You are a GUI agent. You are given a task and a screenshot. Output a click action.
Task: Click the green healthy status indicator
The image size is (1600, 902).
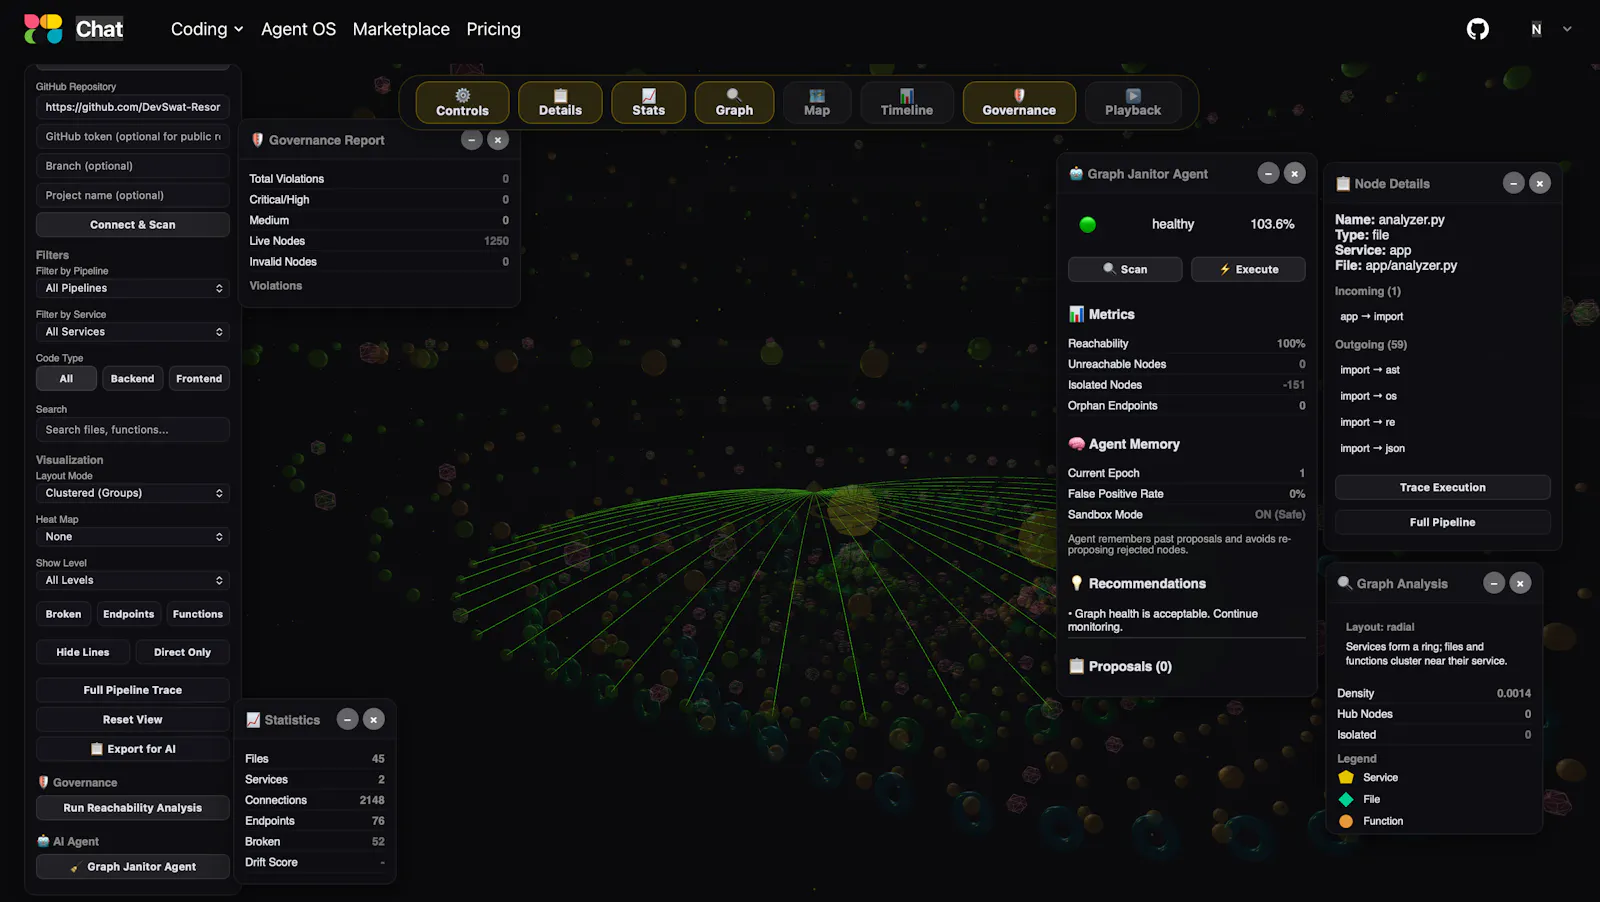pyautogui.click(x=1088, y=224)
